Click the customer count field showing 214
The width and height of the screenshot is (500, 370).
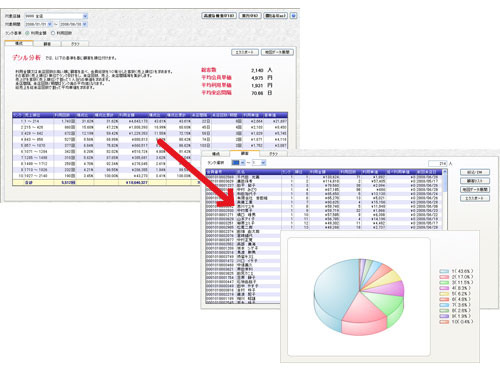[437, 164]
